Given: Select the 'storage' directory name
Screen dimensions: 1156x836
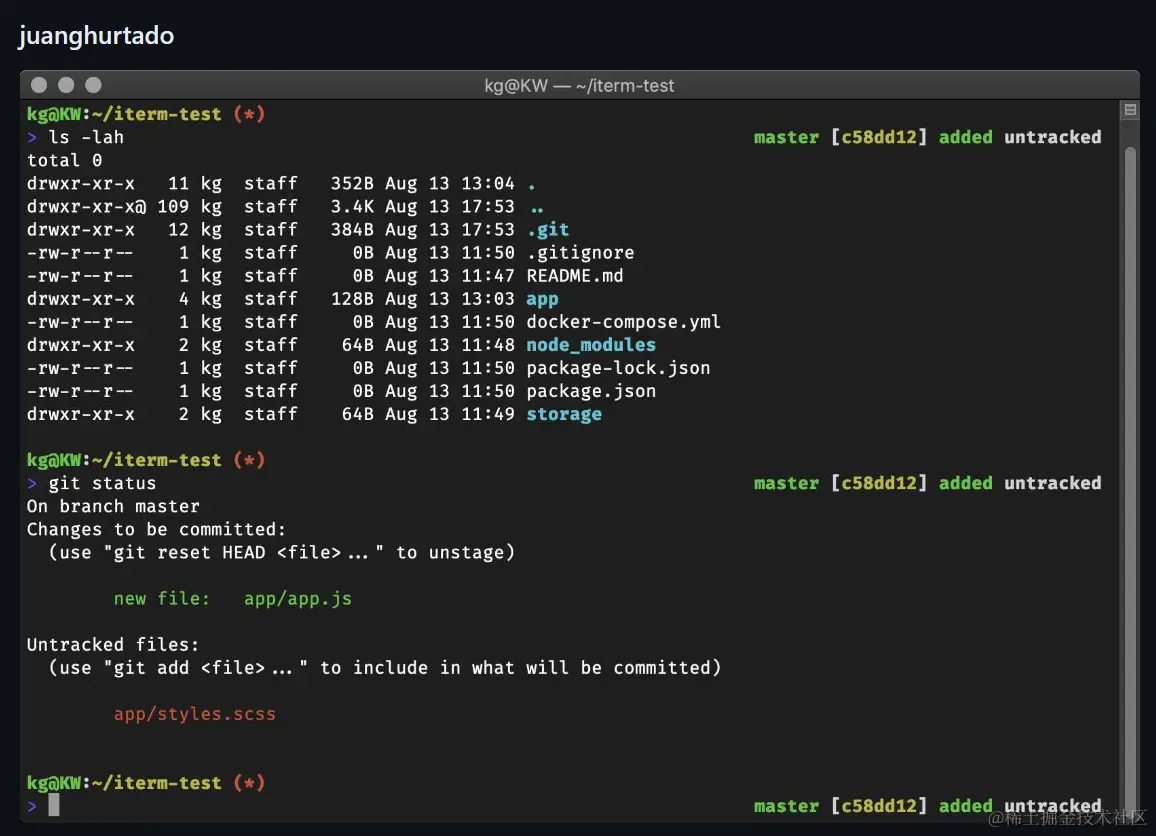Looking at the screenshot, I should pos(564,414).
